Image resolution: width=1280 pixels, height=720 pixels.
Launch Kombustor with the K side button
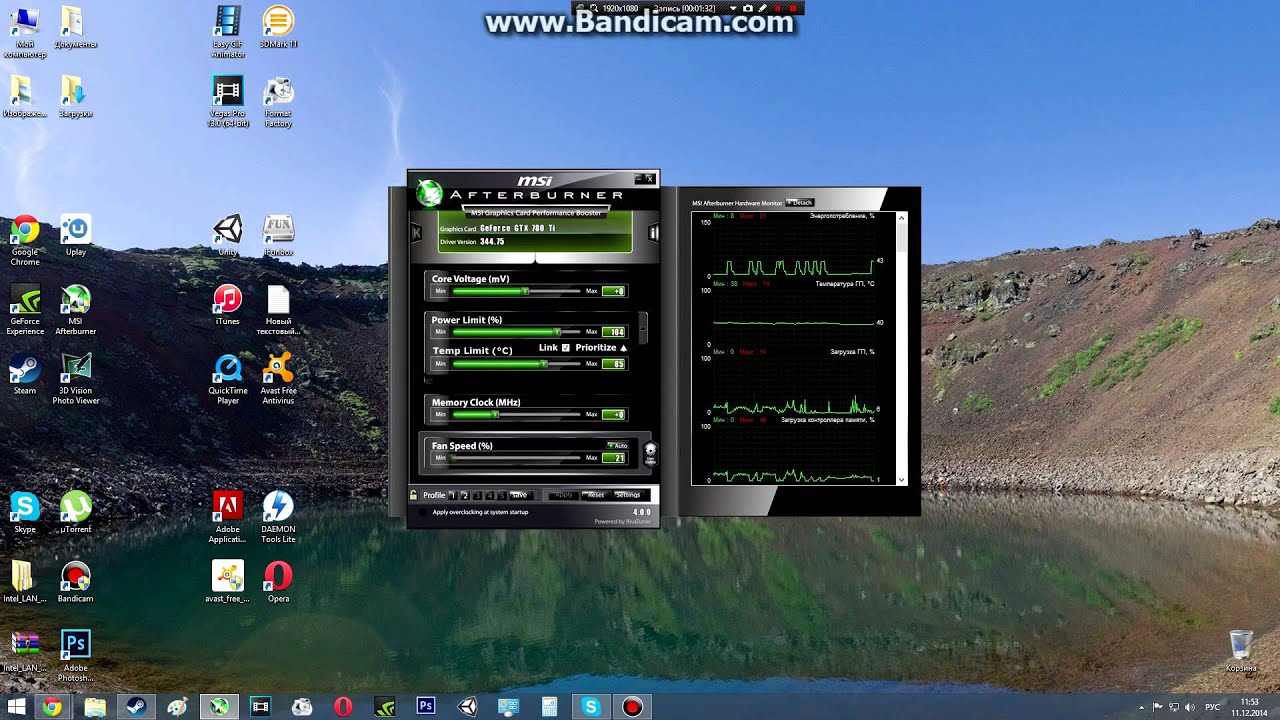click(x=416, y=232)
